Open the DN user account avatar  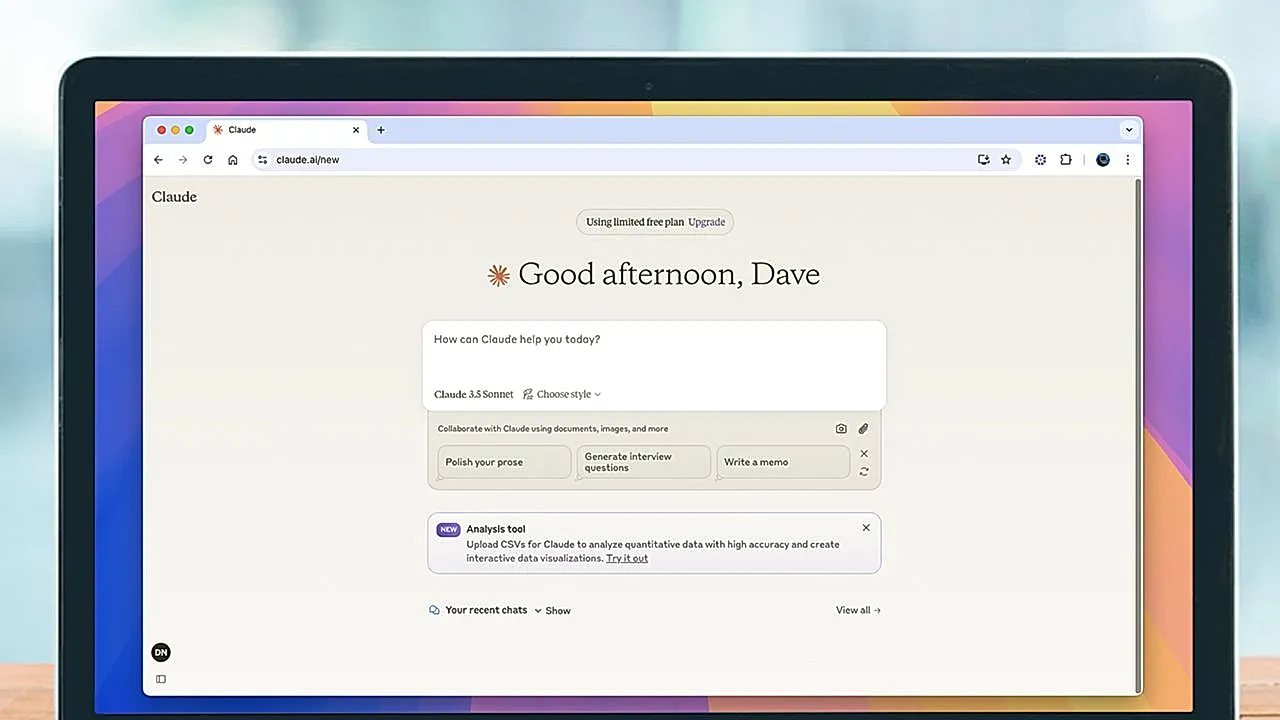161,652
